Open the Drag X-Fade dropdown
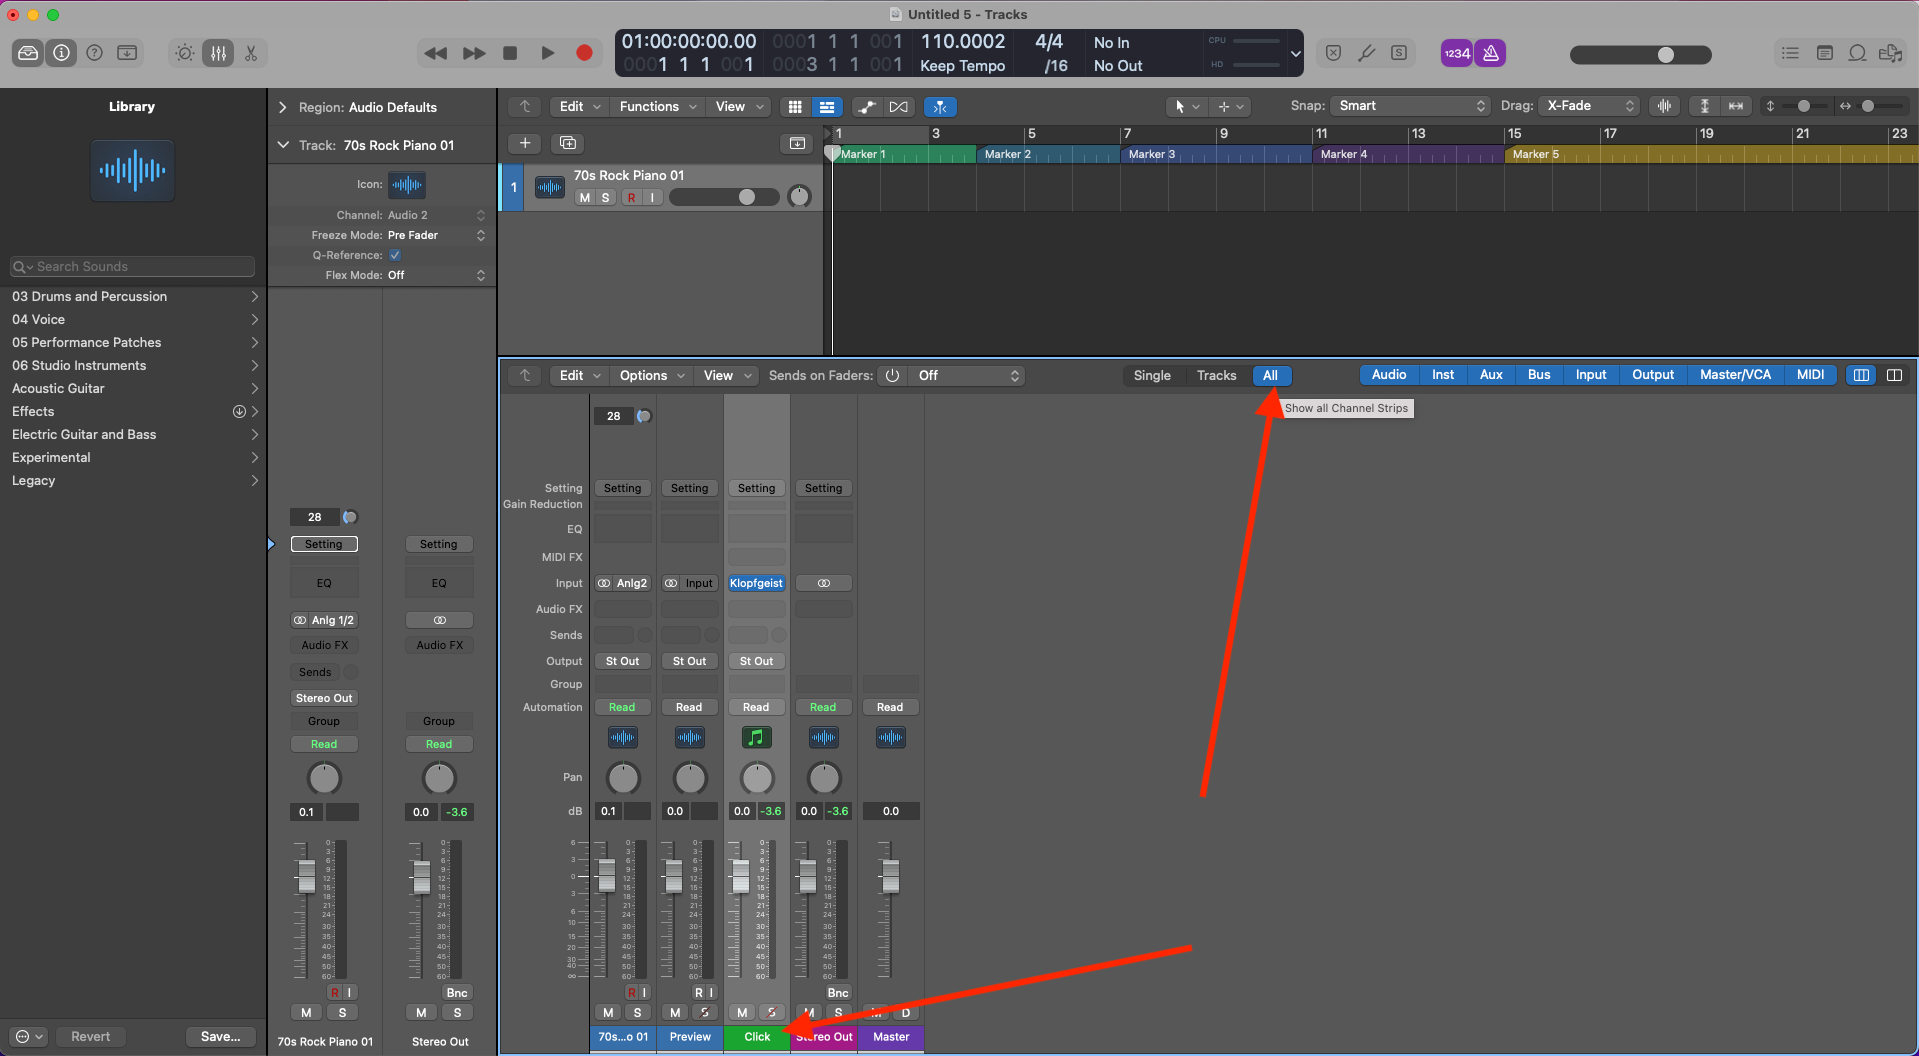 [x=1589, y=105]
